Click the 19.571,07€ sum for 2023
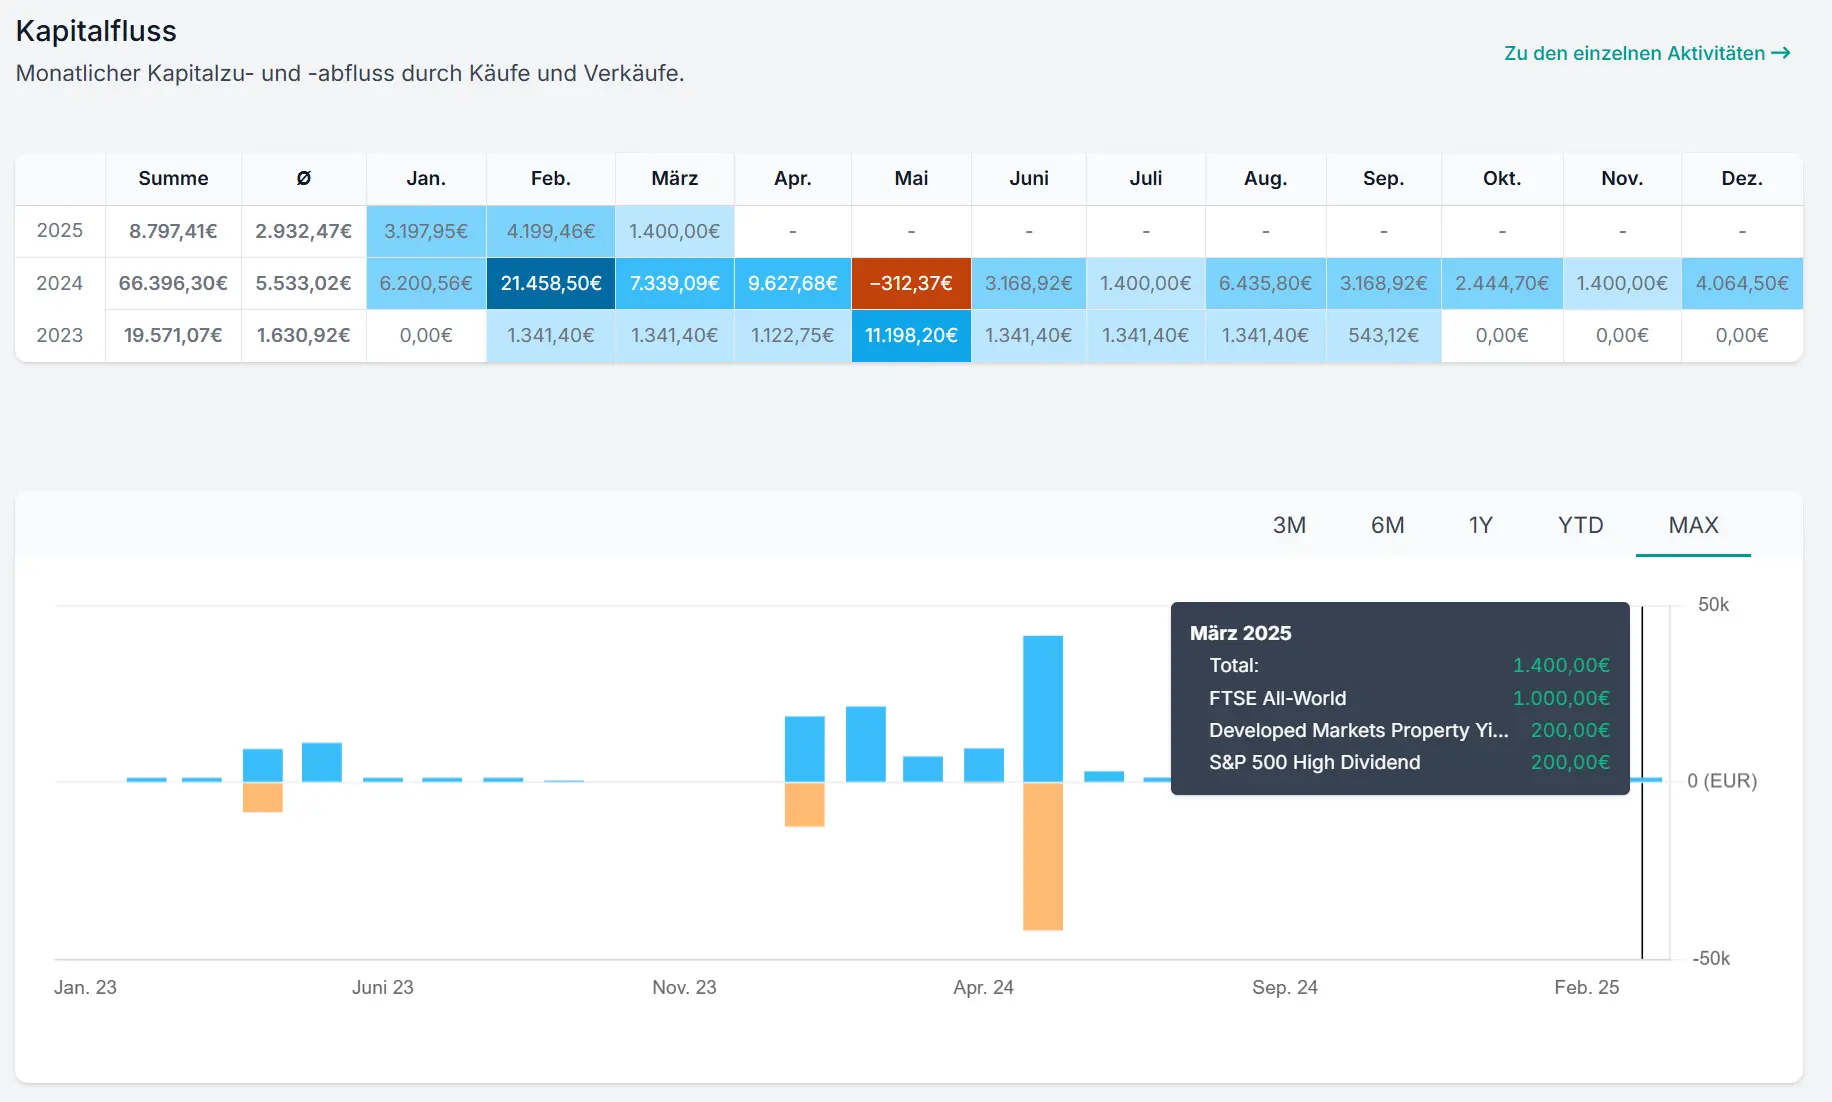The width and height of the screenshot is (1832, 1102). pyautogui.click(x=173, y=335)
